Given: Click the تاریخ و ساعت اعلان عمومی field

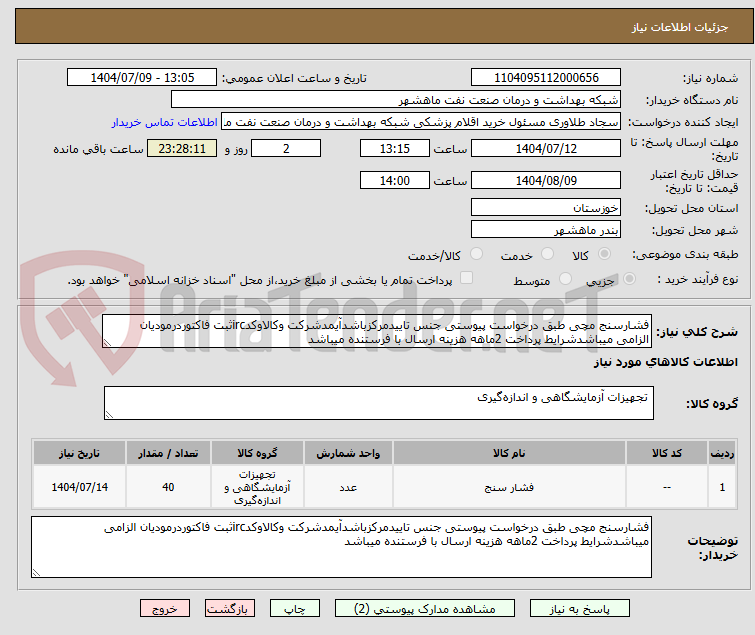Looking at the screenshot, I should (x=142, y=78).
